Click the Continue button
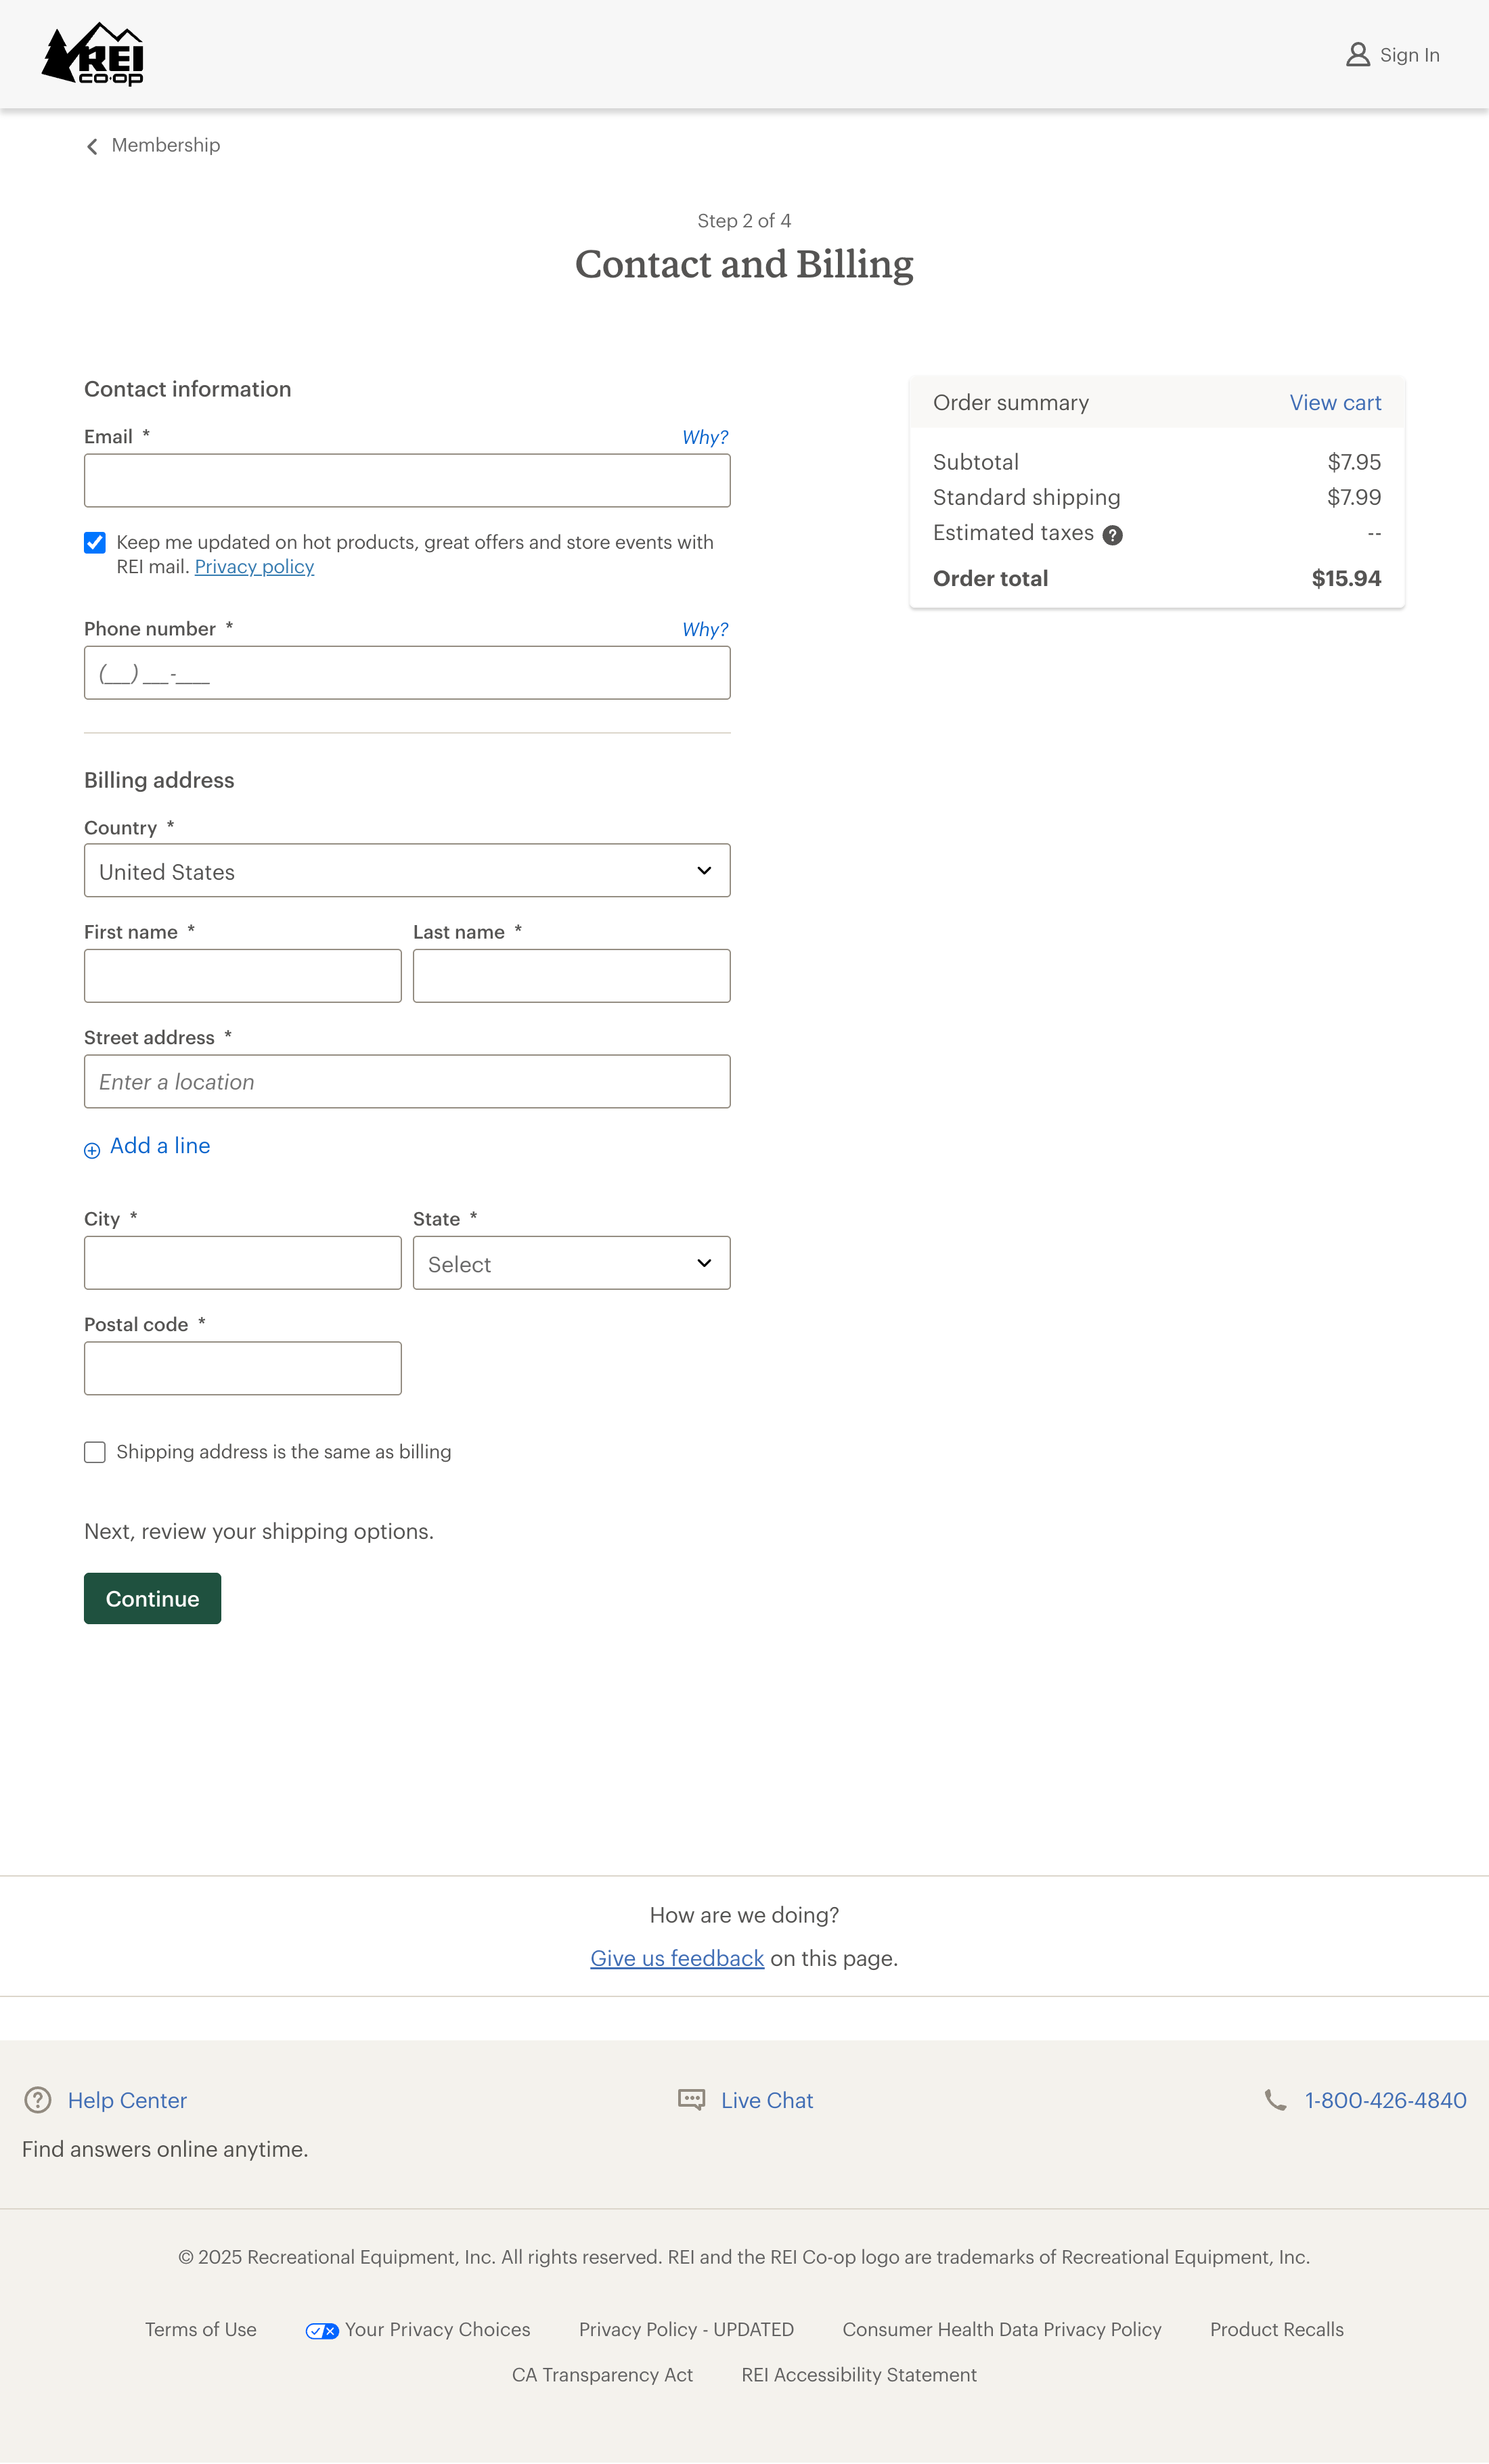The image size is (1489, 2464). (x=152, y=1598)
